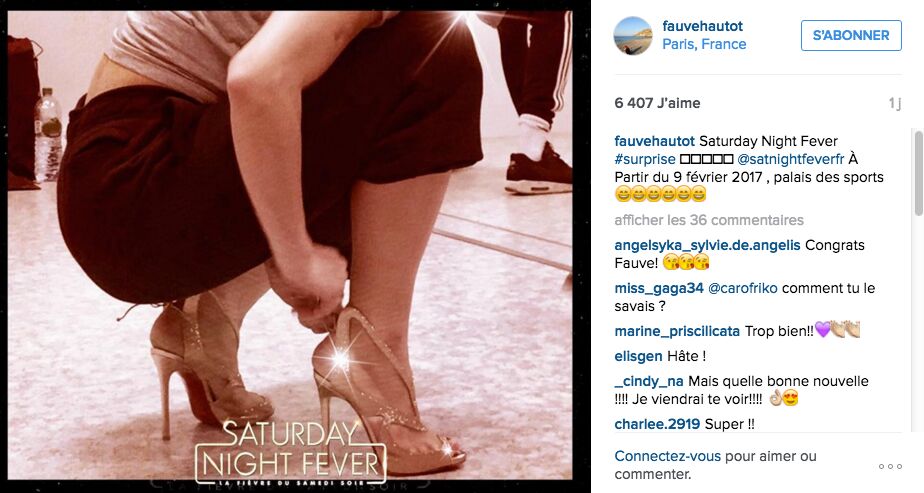Click the Connectez-vous login link

click(x=667, y=456)
